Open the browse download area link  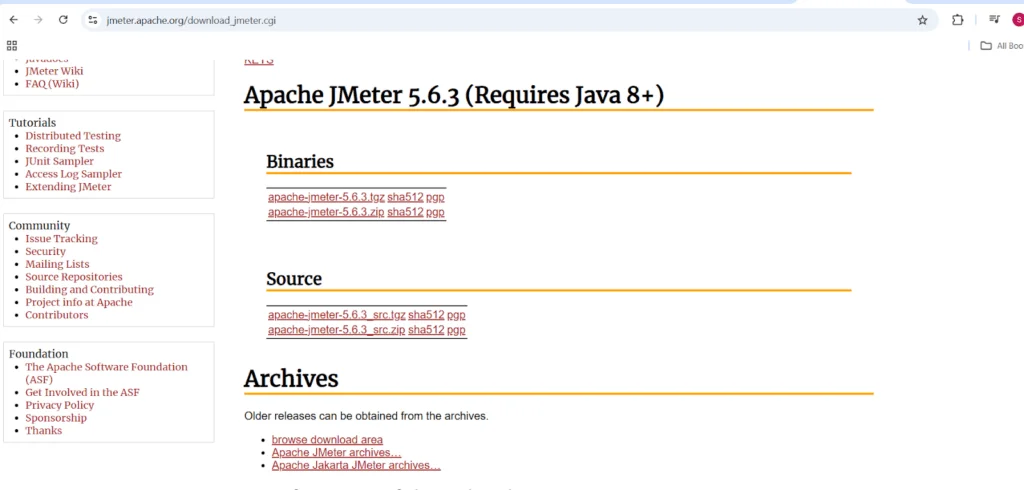[x=327, y=440]
